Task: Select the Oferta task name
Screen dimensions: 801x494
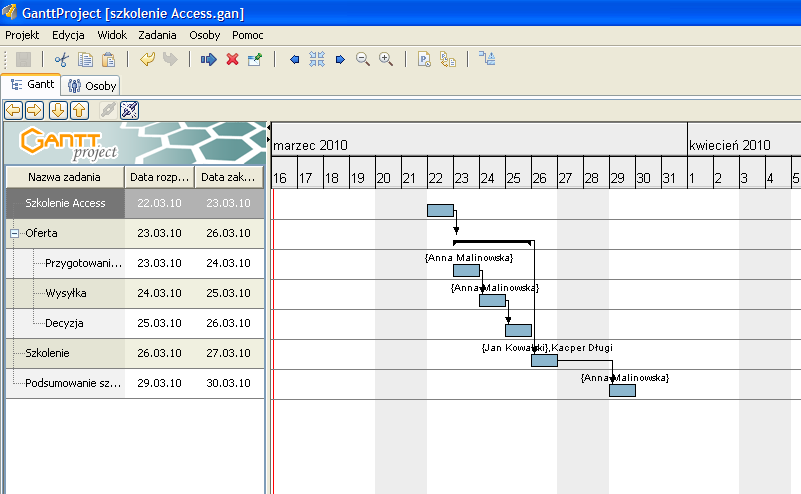Action: (x=41, y=233)
